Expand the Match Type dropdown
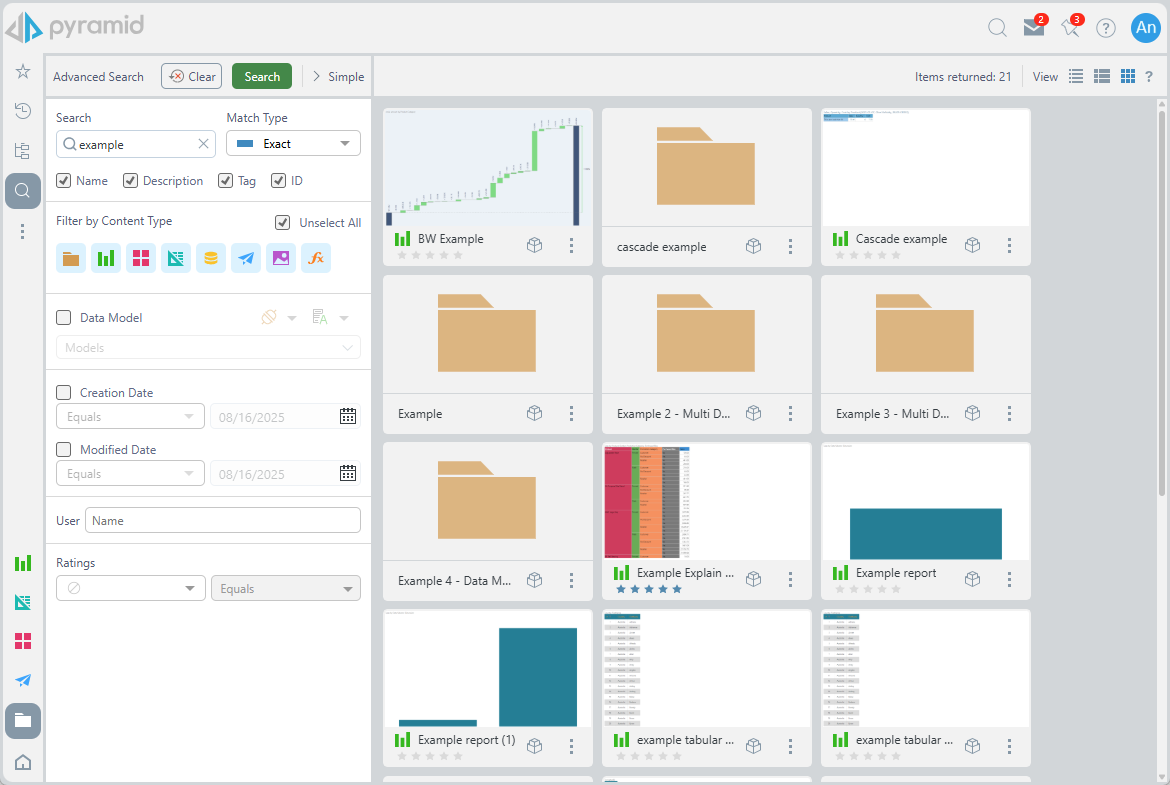 click(x=293, y=144)
